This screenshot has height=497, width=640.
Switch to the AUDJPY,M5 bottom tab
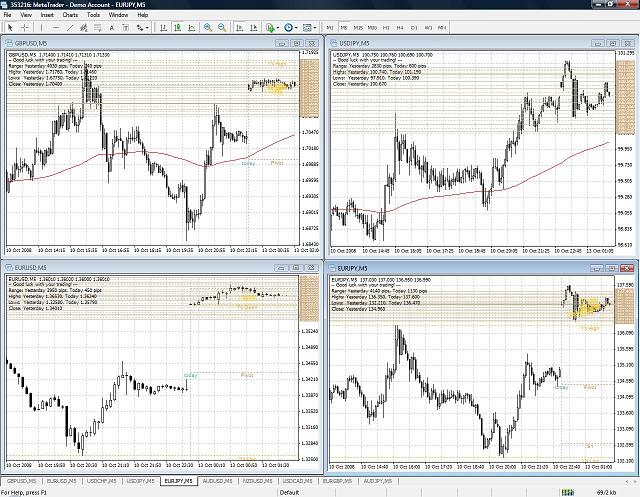377,481
